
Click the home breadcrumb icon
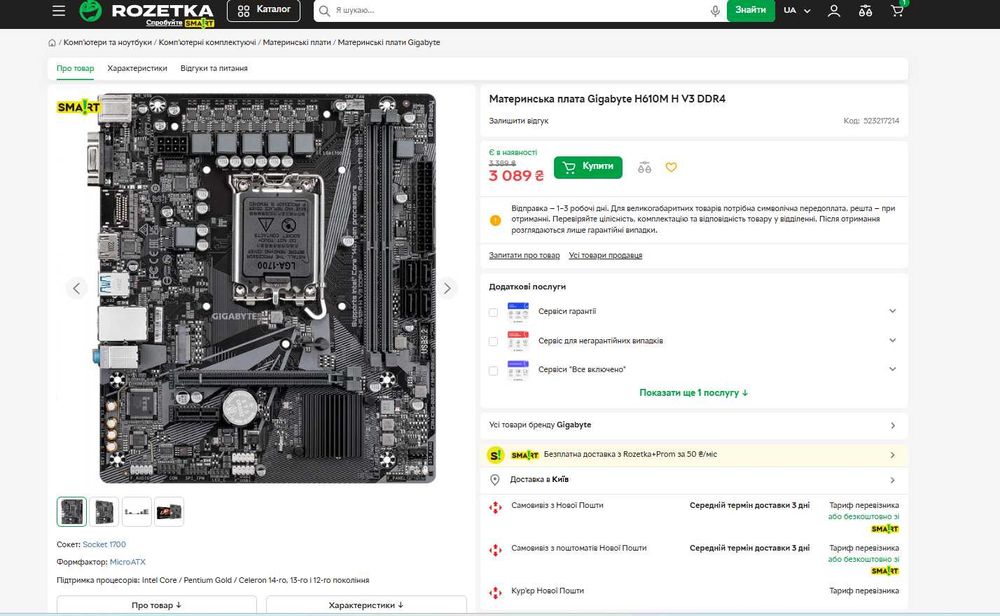[x=52, y=43]
